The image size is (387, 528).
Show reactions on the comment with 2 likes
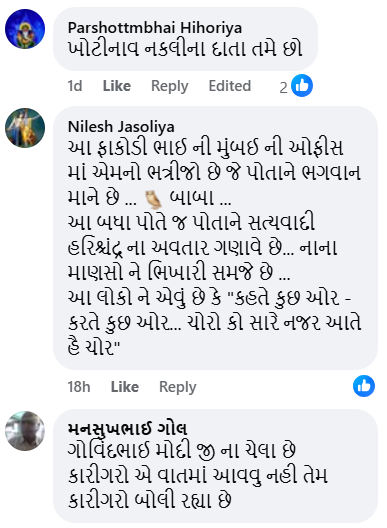pos(302,86)
